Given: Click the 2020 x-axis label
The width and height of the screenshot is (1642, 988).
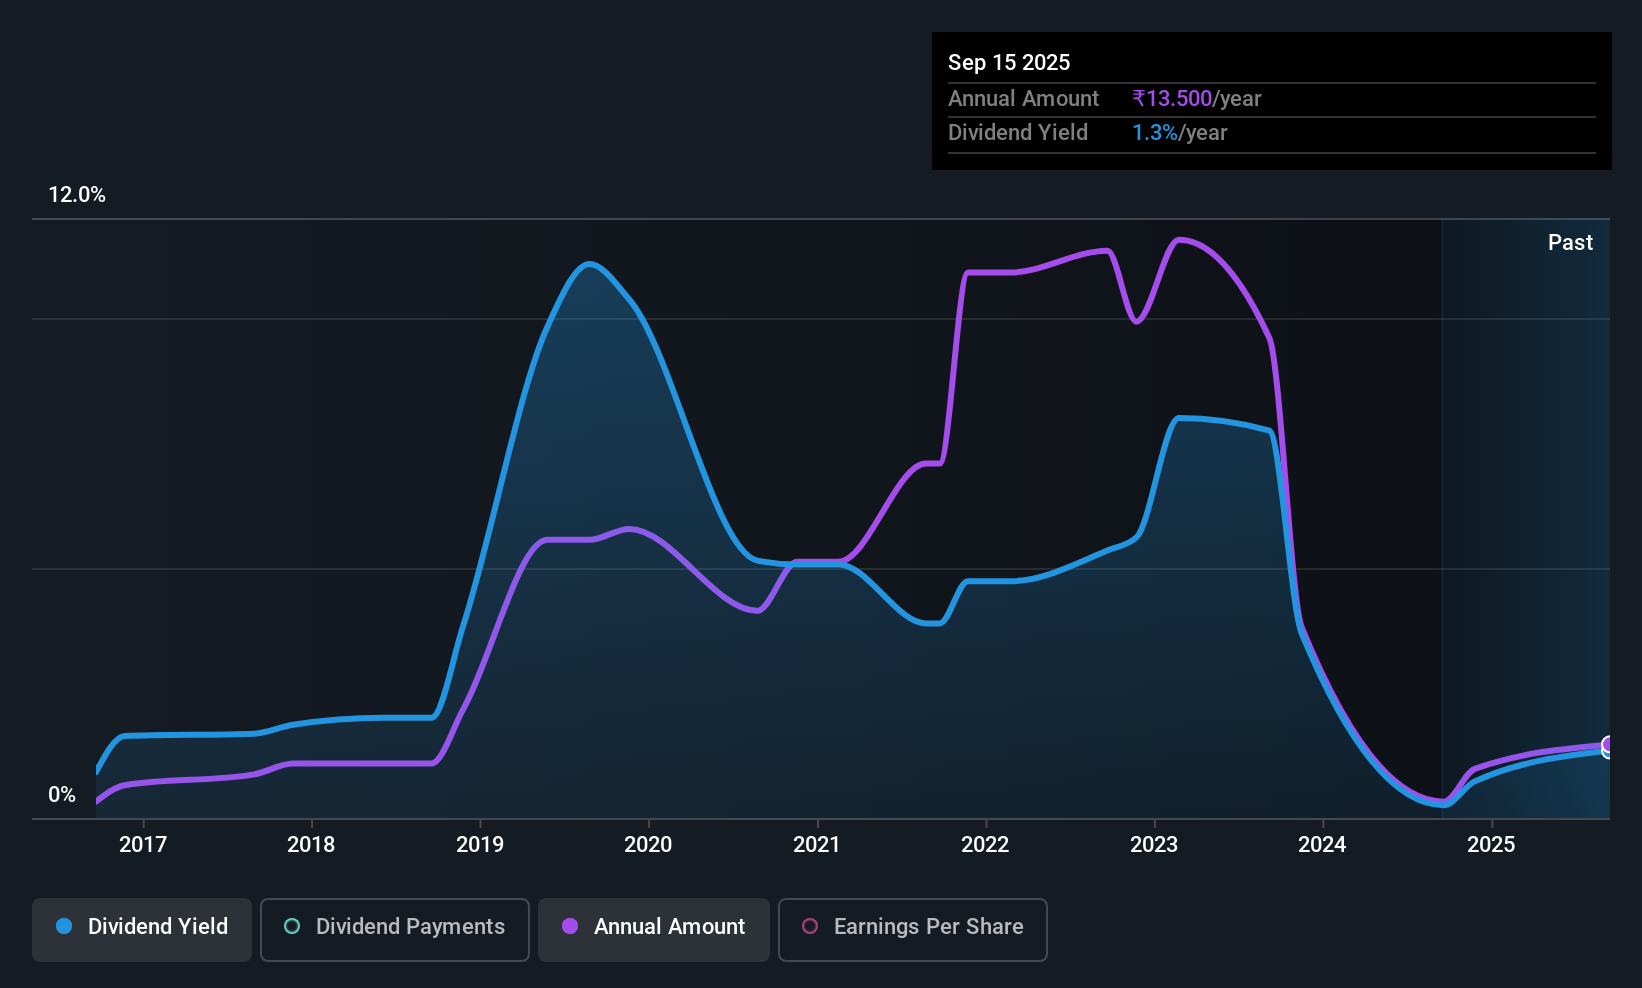Looking at the screenshot, I should point(648,845).
